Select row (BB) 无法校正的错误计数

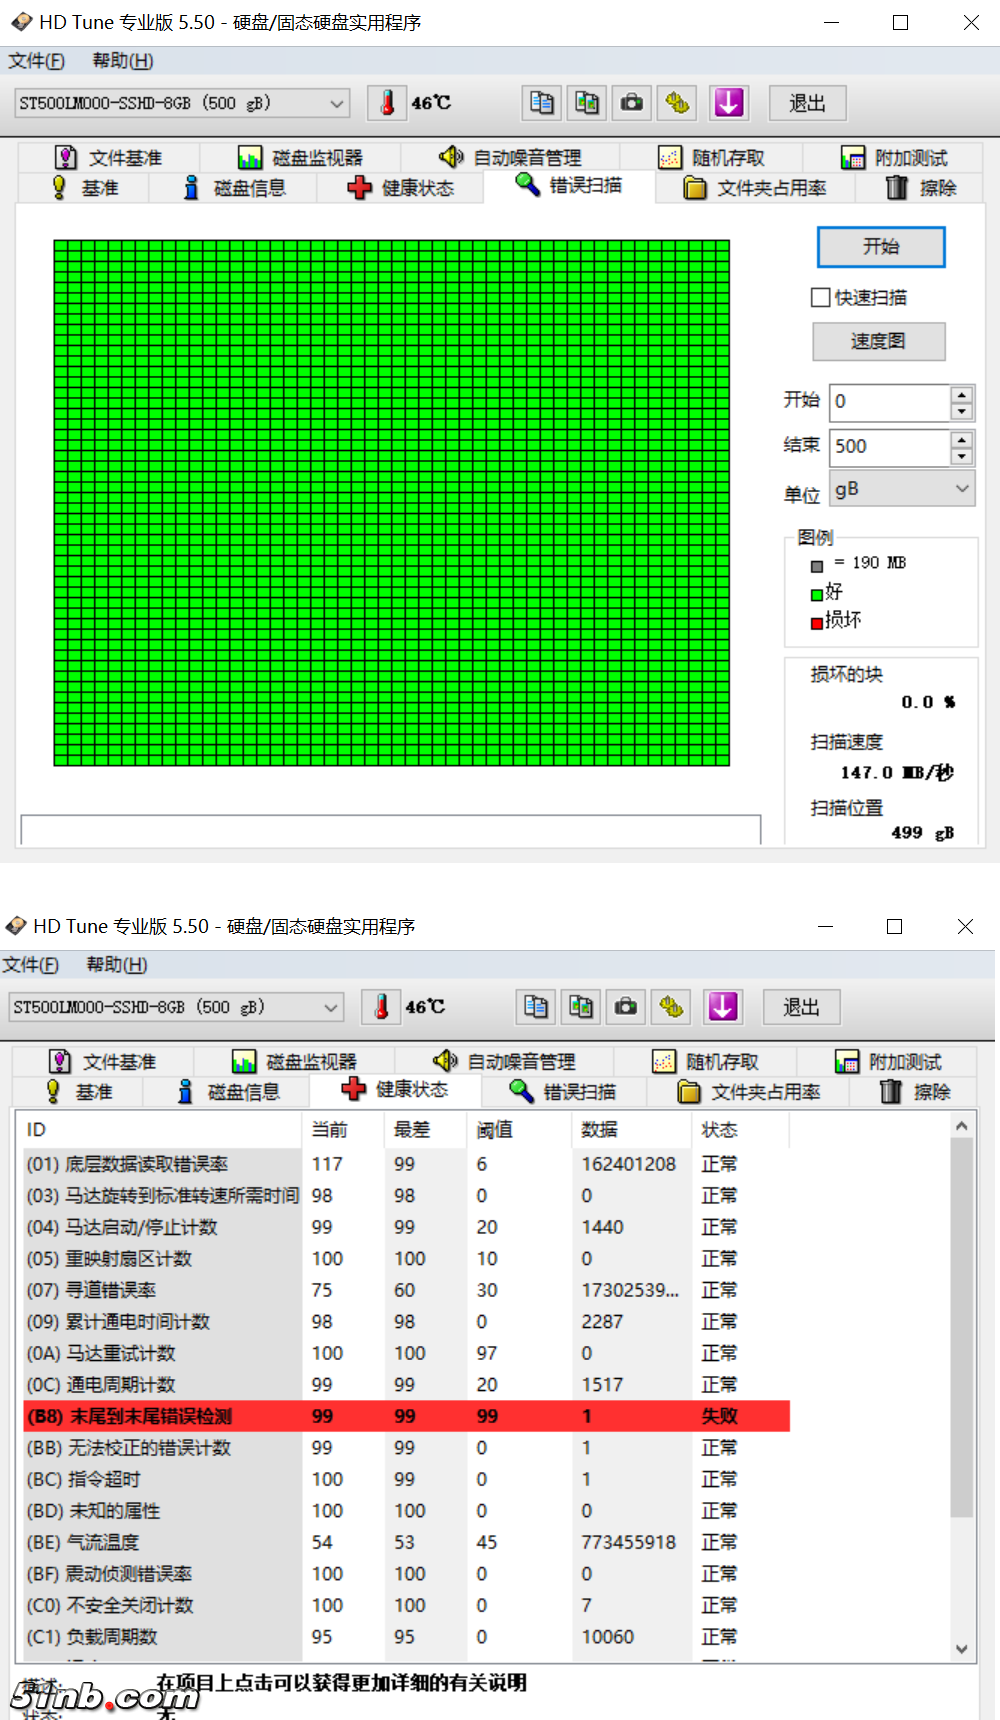point(407,1448)
